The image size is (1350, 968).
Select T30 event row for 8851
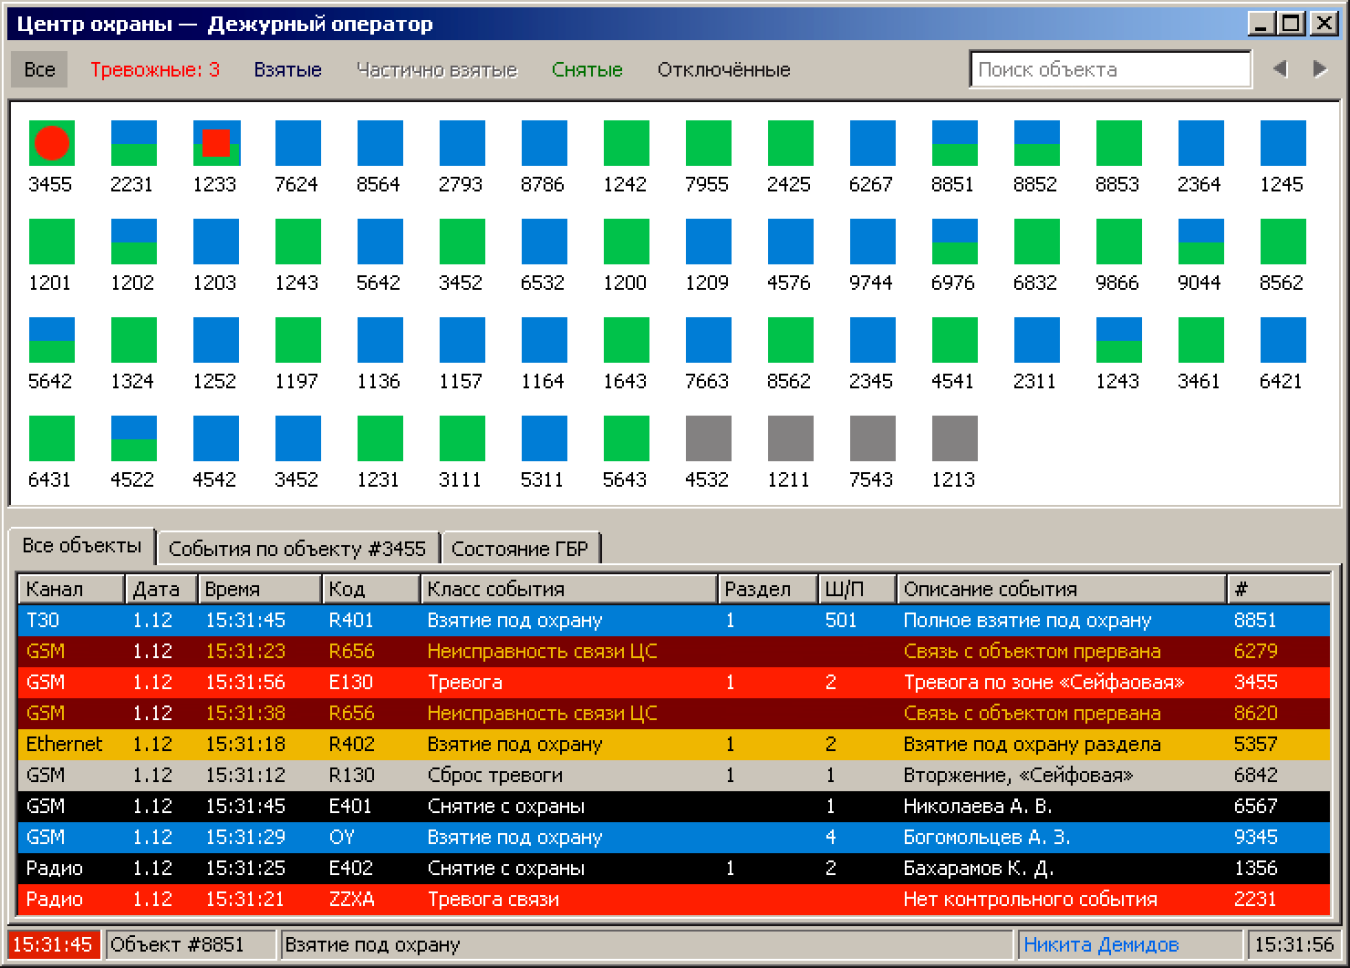coord(674,620)
